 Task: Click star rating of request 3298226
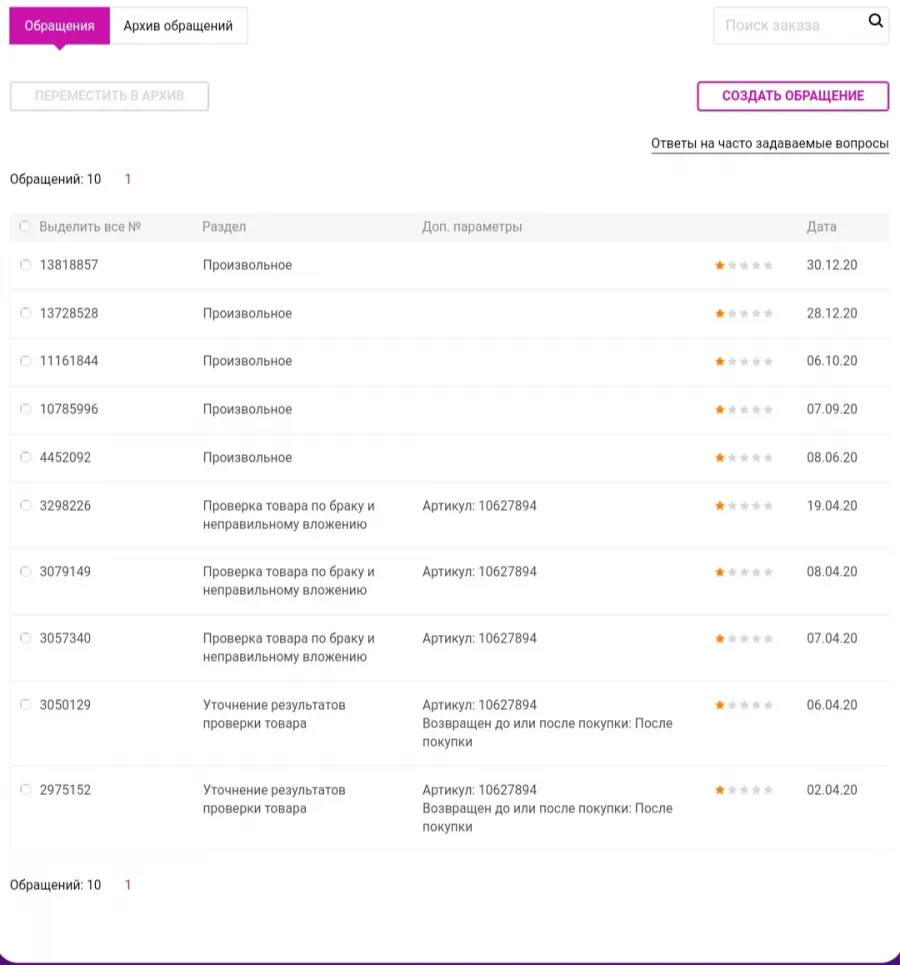744,506
